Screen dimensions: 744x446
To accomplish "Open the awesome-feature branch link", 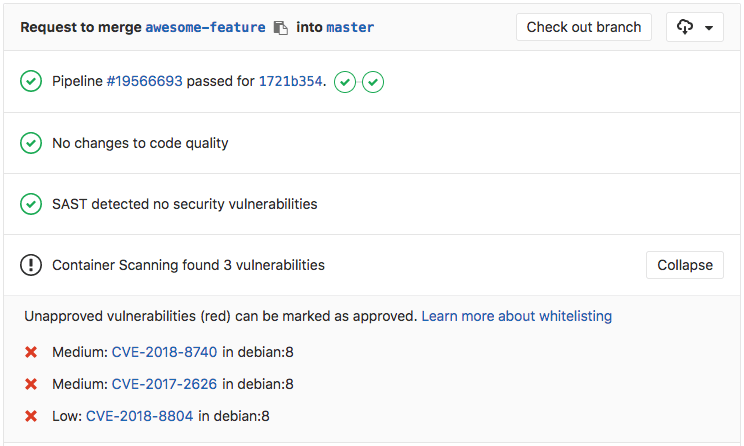I will pos(205,28).
